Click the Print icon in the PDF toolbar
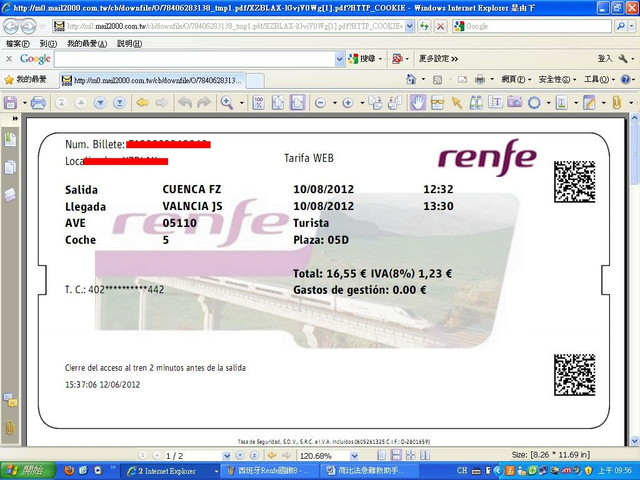This screenshot has height=480, width=640. click(x=38, y=102)
